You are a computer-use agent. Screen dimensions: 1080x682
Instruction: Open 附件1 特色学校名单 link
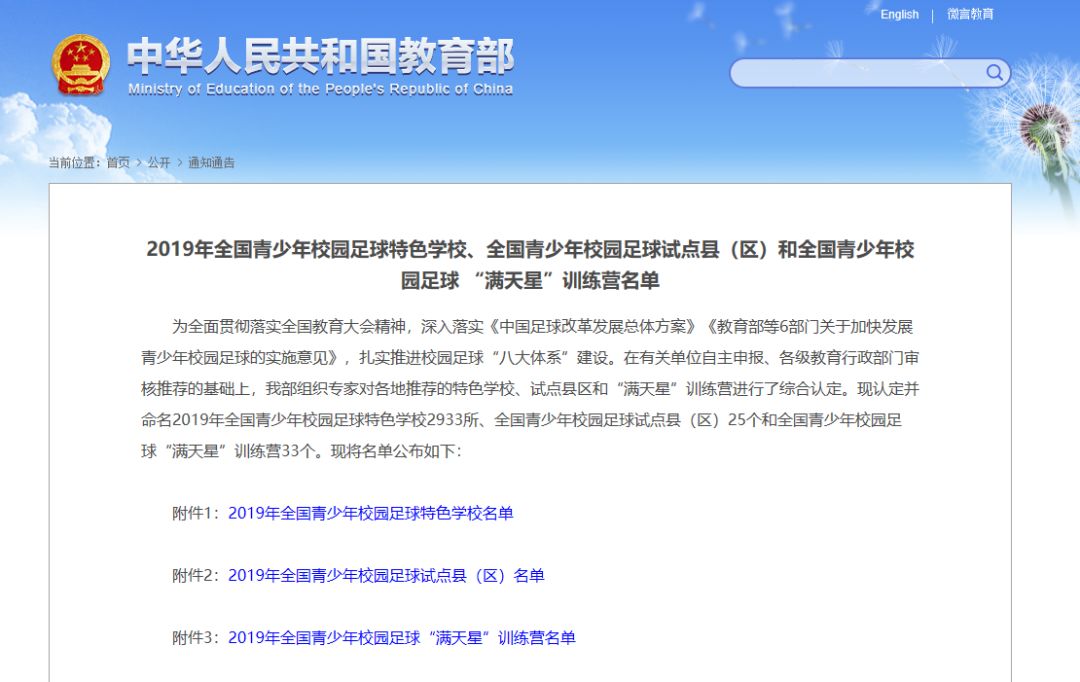pos(371,513)
